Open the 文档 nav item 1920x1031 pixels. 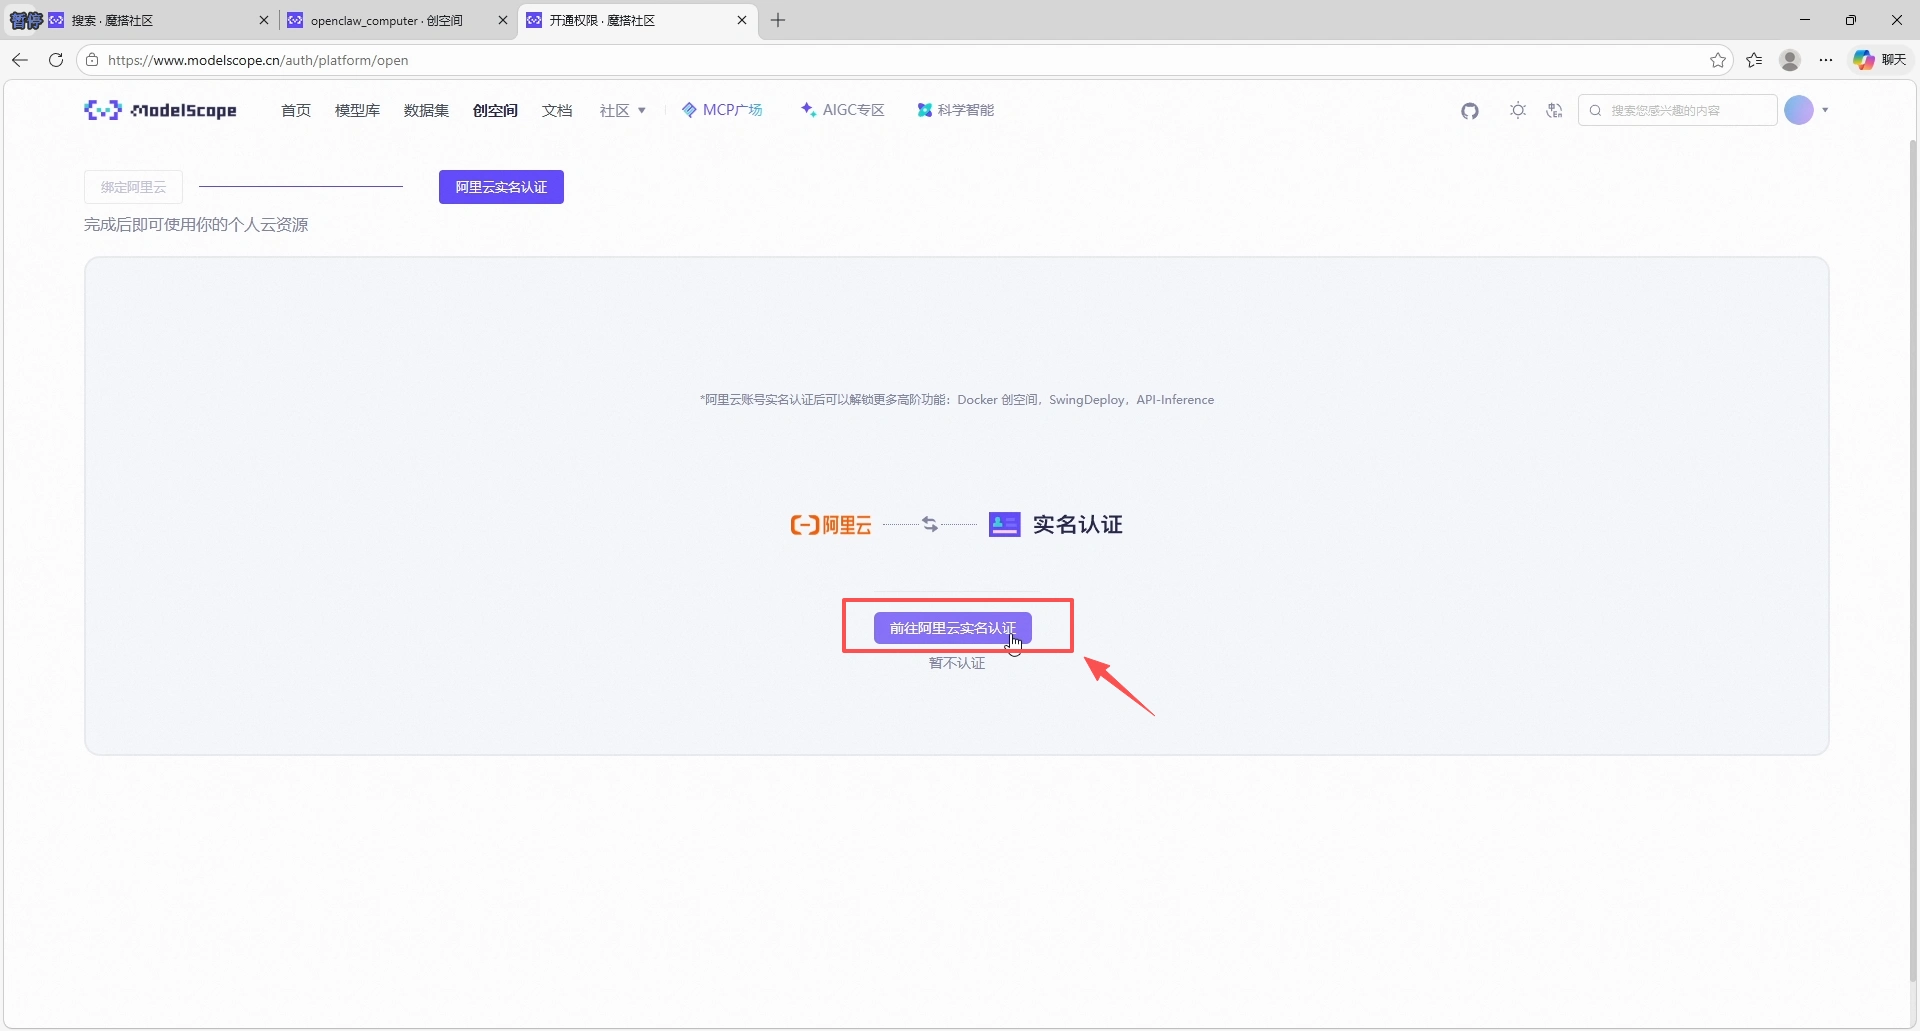point(557,110)
